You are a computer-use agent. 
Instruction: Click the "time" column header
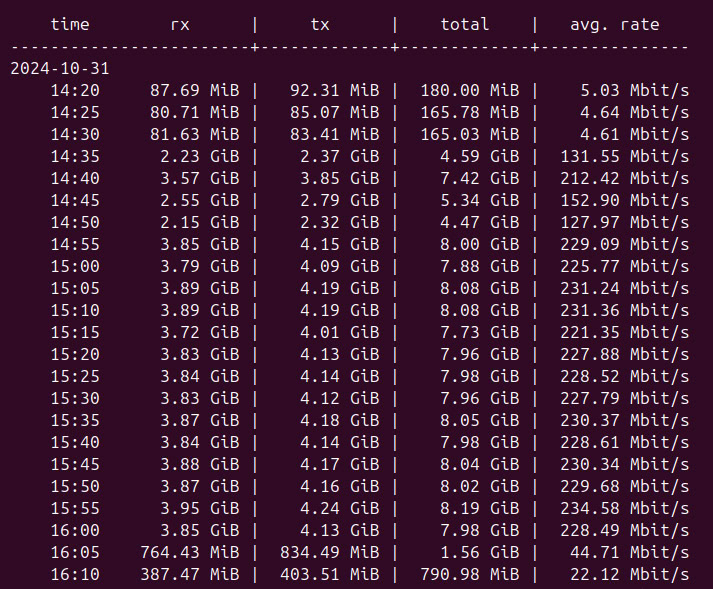[69, 24]
